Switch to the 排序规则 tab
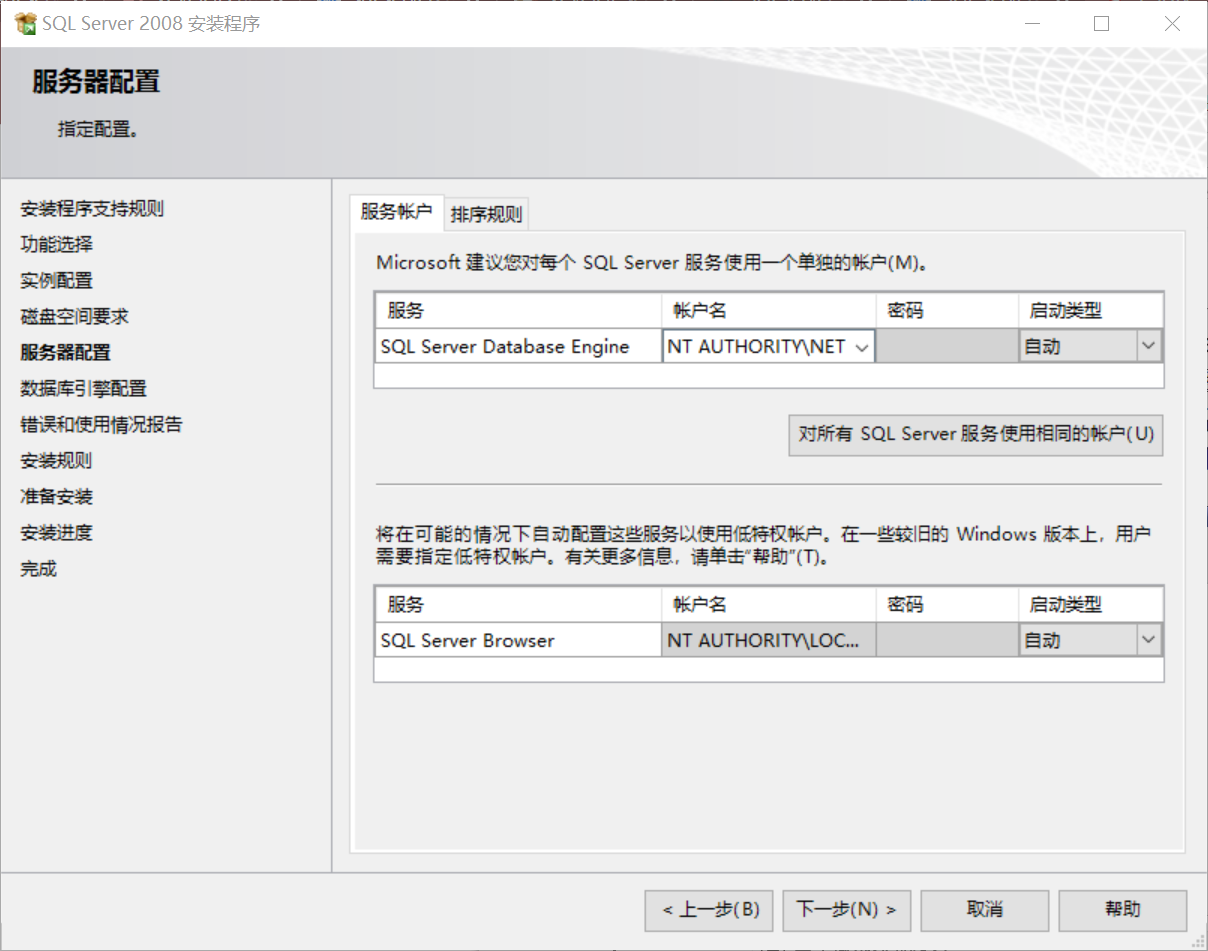This screenshot has width=1208, height=951. [487, 213]
